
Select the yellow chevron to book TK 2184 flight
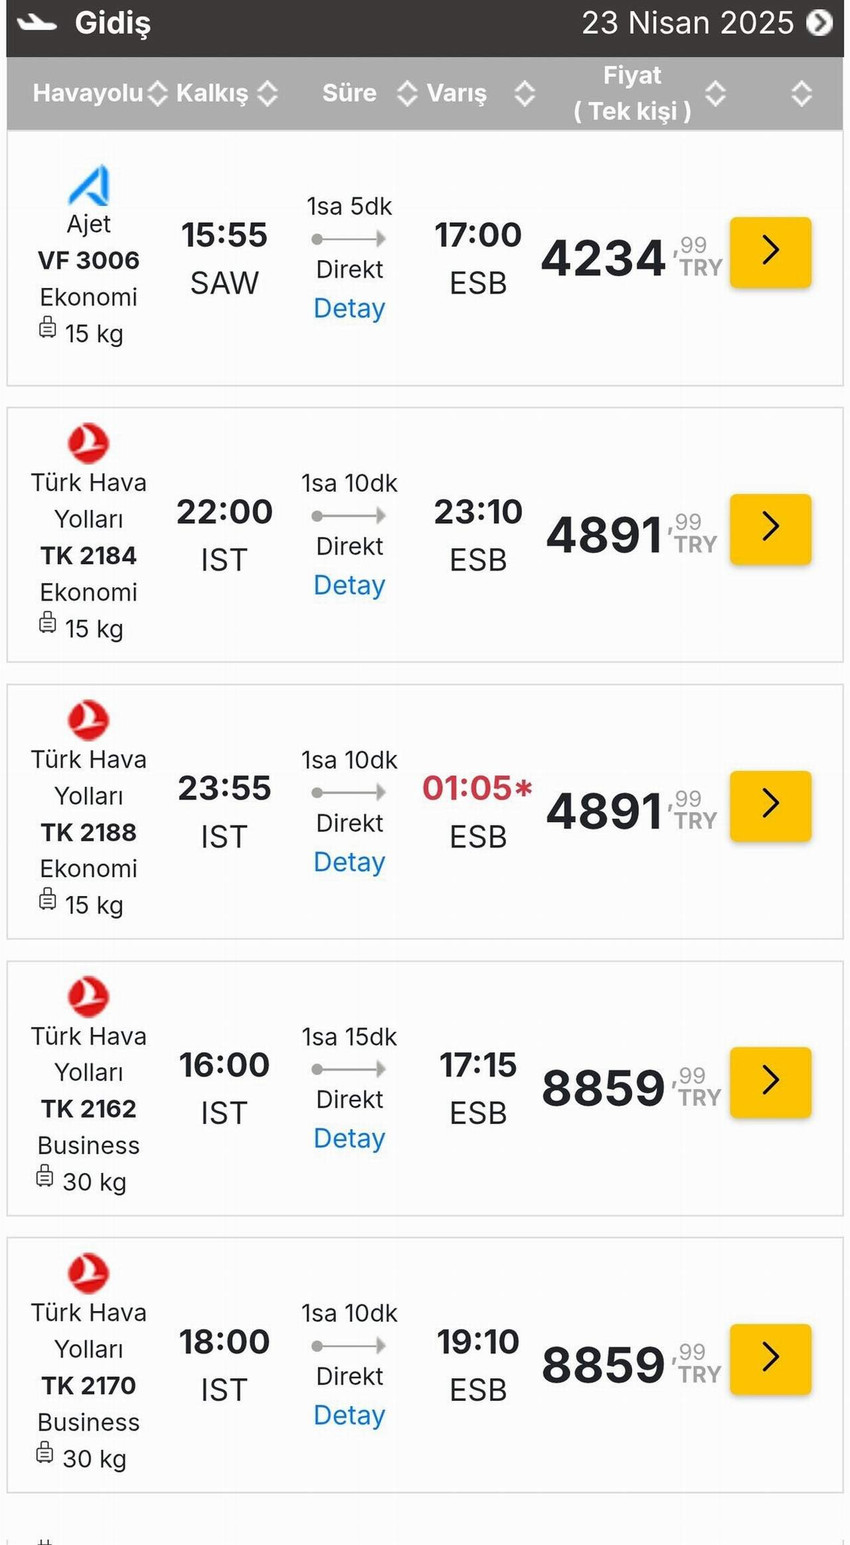pos(770,529)
